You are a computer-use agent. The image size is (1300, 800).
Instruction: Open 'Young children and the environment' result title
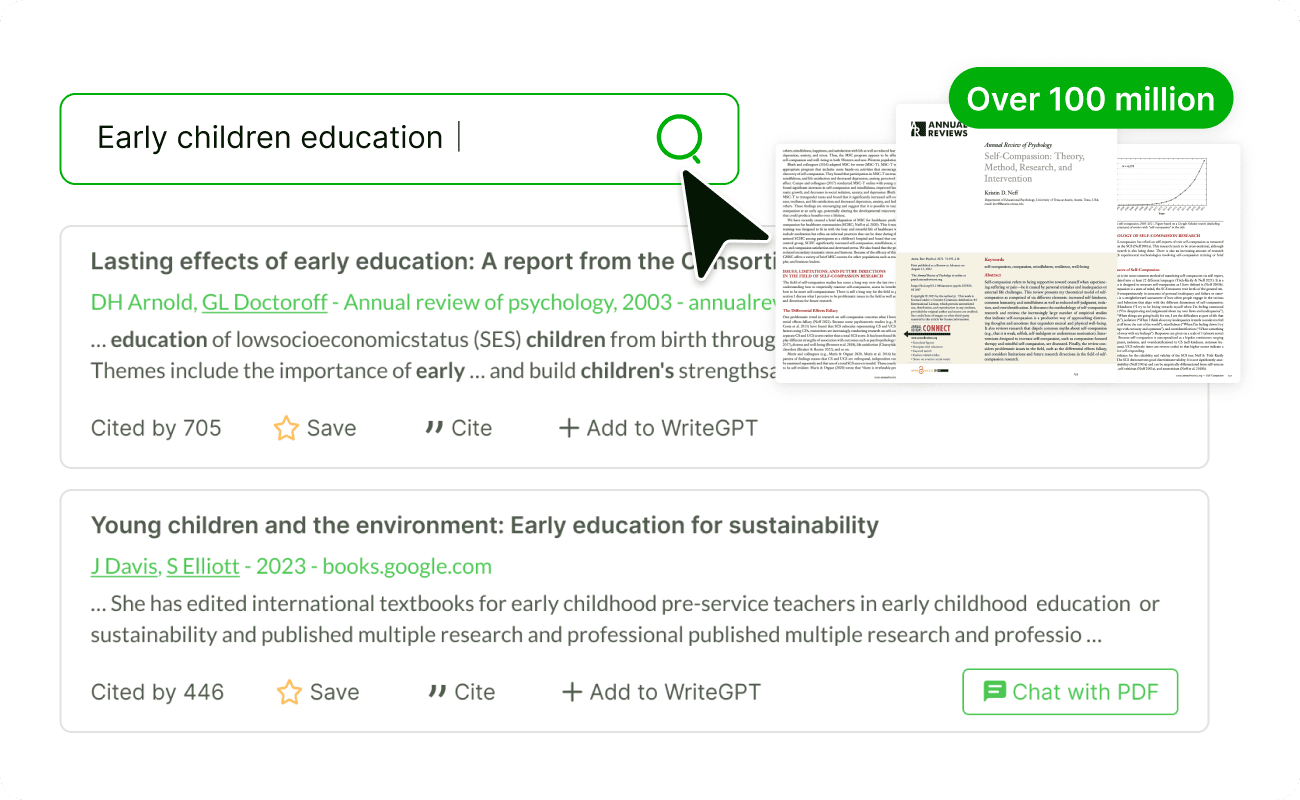click(x=484, y=525)
